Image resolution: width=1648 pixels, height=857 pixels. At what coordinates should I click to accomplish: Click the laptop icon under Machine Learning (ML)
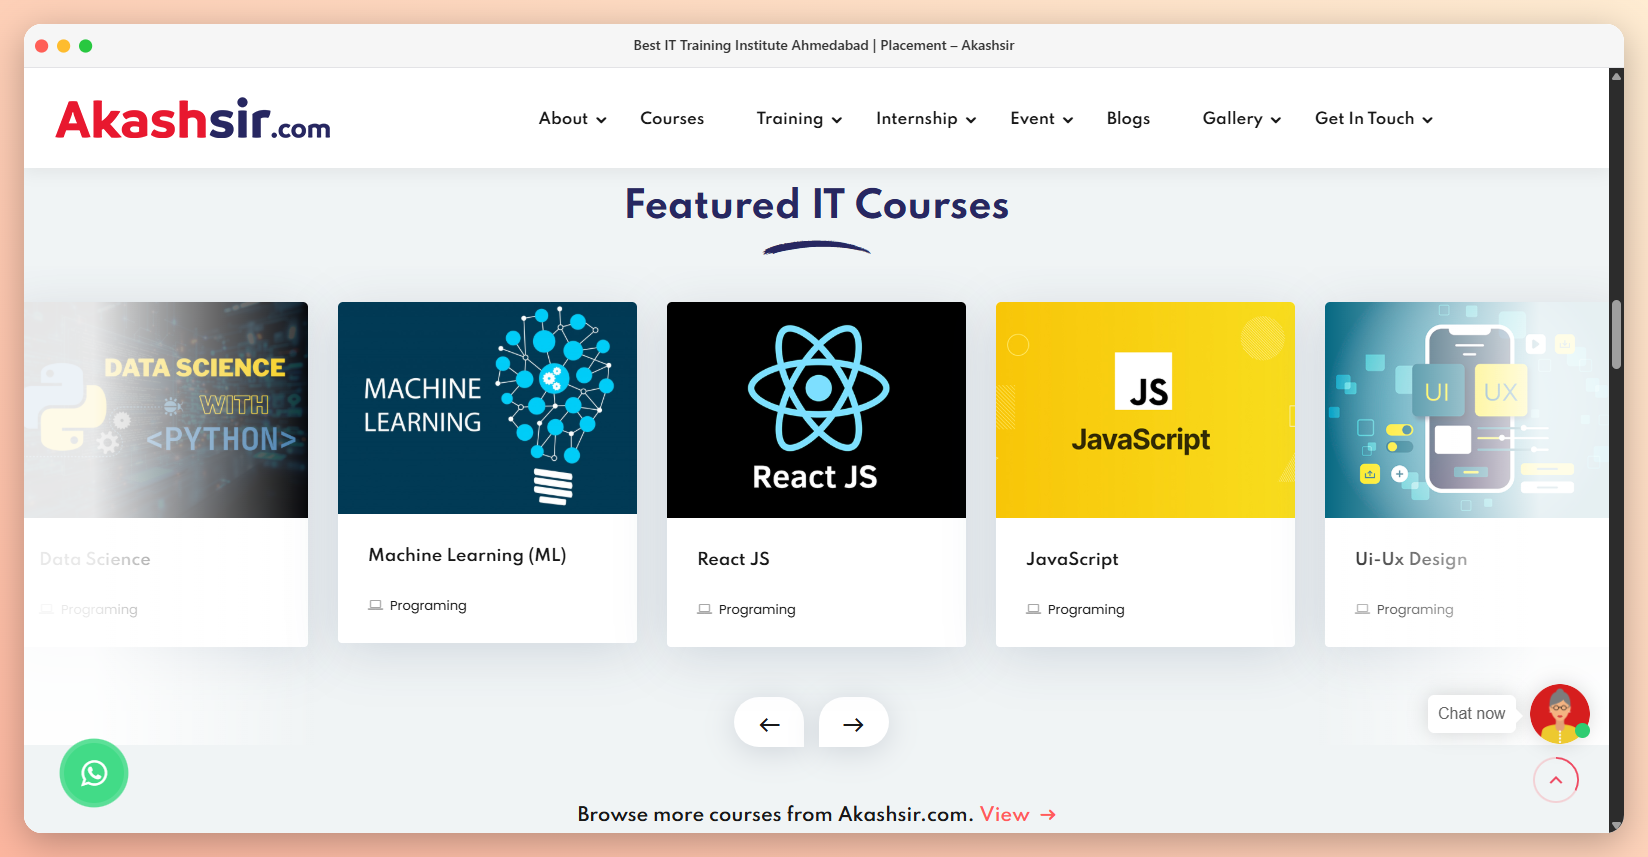pos(375,605)
